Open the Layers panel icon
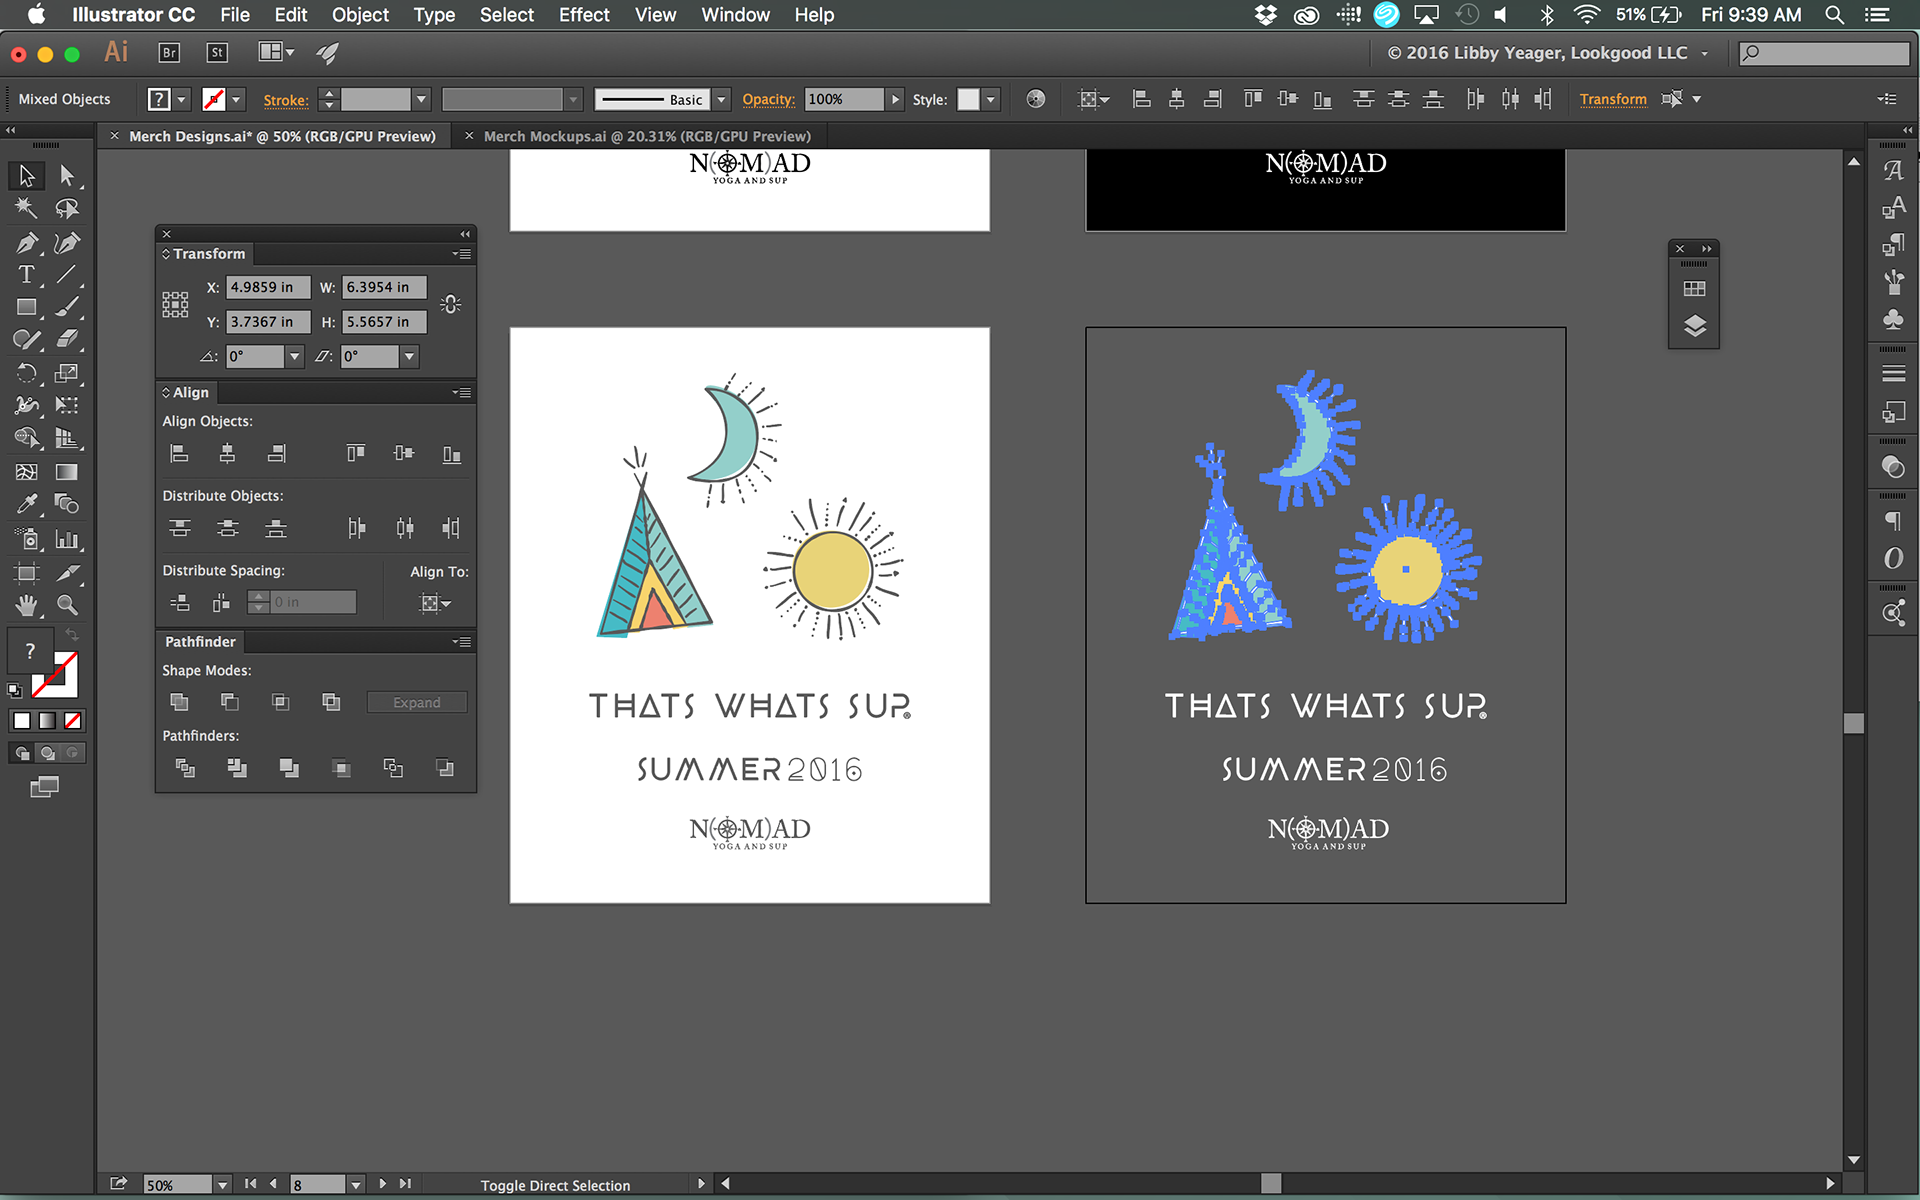Image resolution: width=1920 pixels, height=1200 pixels. tap(1694, 326)
